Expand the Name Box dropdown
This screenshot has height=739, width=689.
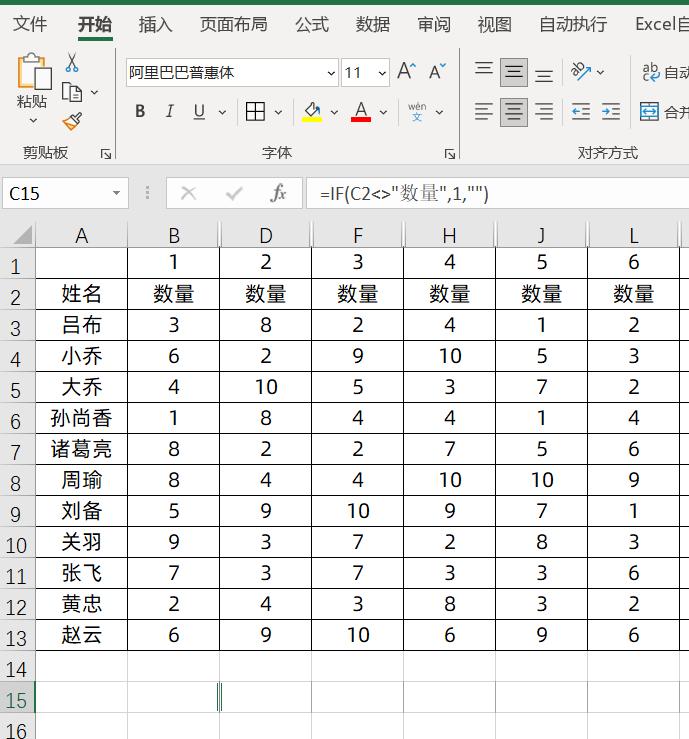pyautogui.click(x=116, y=193)
